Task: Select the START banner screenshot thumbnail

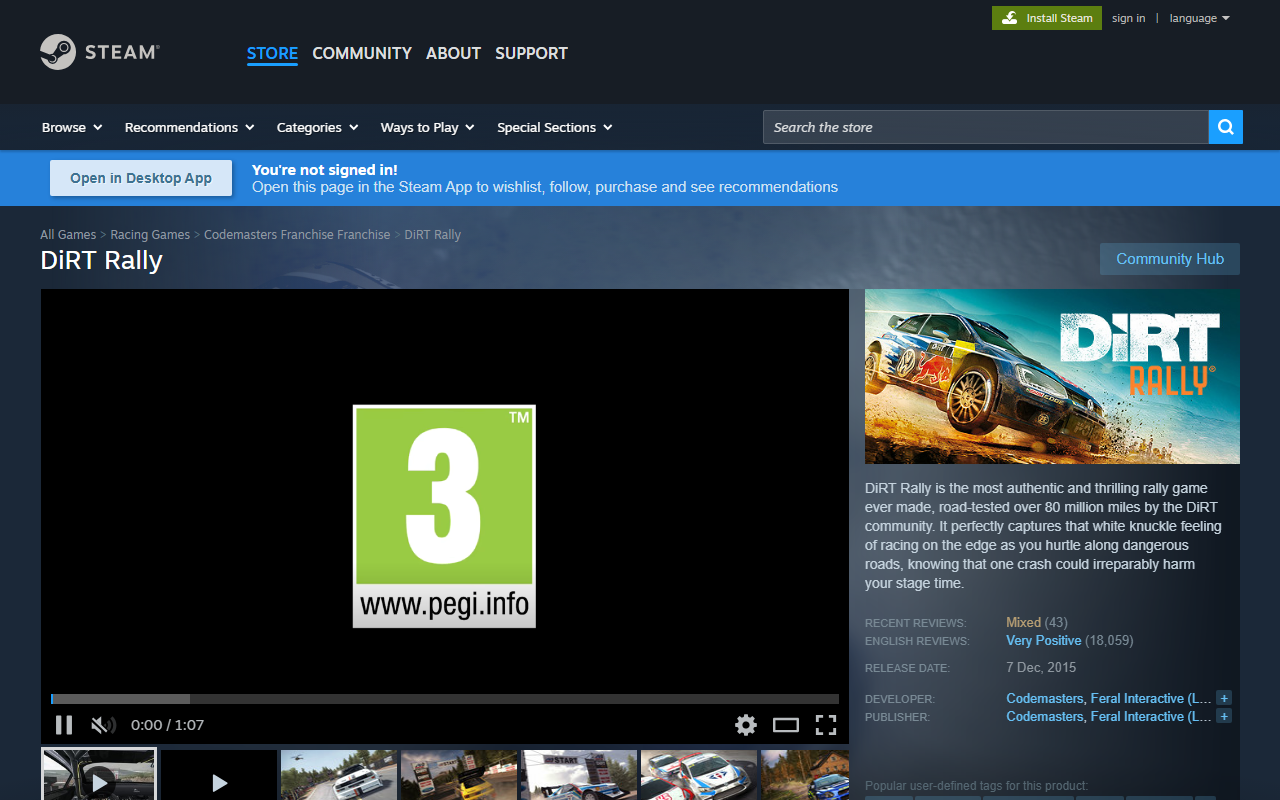Action: coord(579,776)
